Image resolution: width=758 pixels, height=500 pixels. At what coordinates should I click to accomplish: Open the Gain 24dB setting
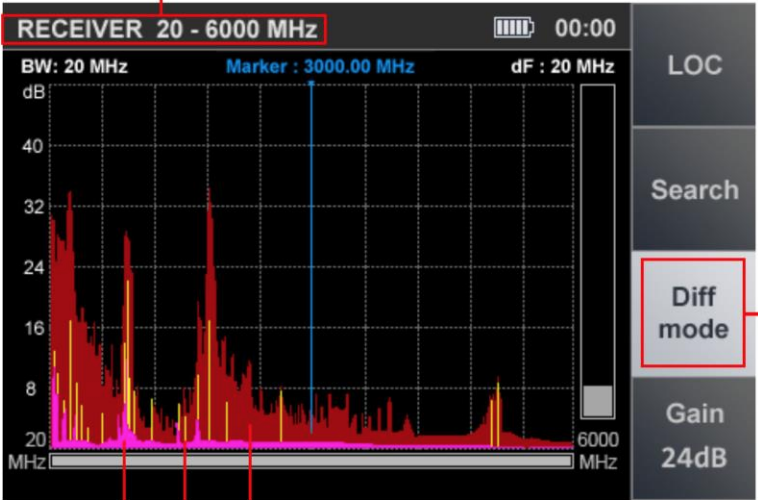693,435
